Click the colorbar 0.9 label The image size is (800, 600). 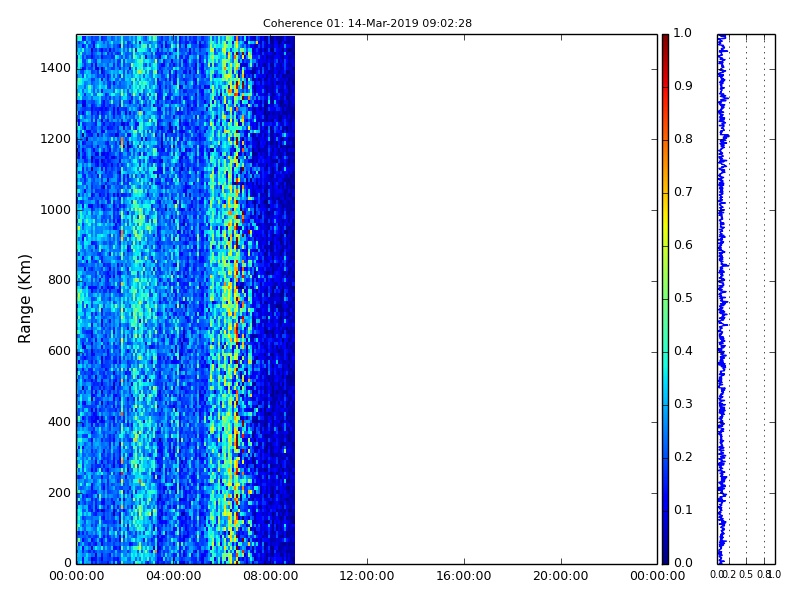pos(683,86)
